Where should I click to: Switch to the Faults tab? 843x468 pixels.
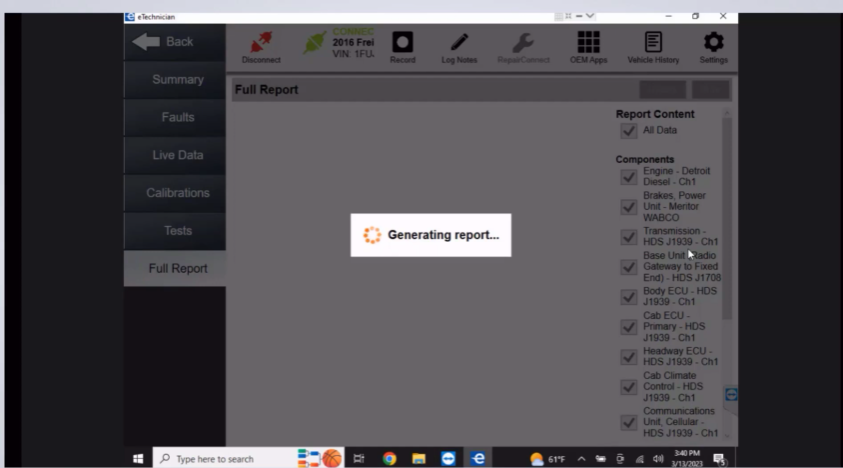pos(177,118)
